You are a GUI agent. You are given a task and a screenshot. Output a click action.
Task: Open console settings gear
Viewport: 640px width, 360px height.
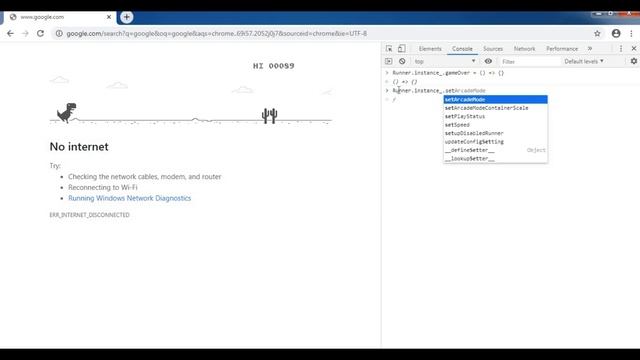pyautogui.click(x=633, y=61)
